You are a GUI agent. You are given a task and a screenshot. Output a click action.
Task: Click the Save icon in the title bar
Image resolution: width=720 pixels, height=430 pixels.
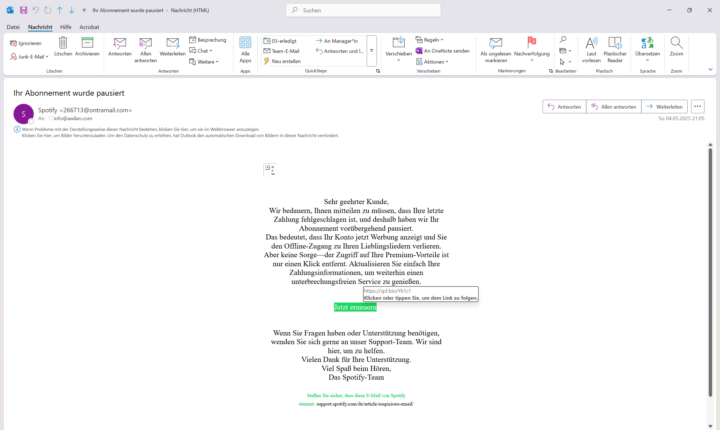[23, 10]
